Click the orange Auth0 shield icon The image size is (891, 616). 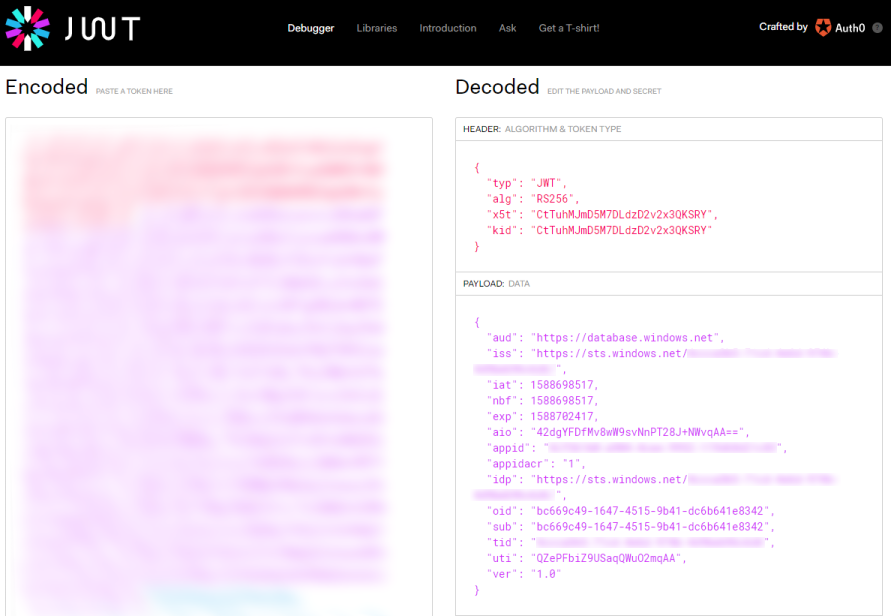[x=823, y=27]
